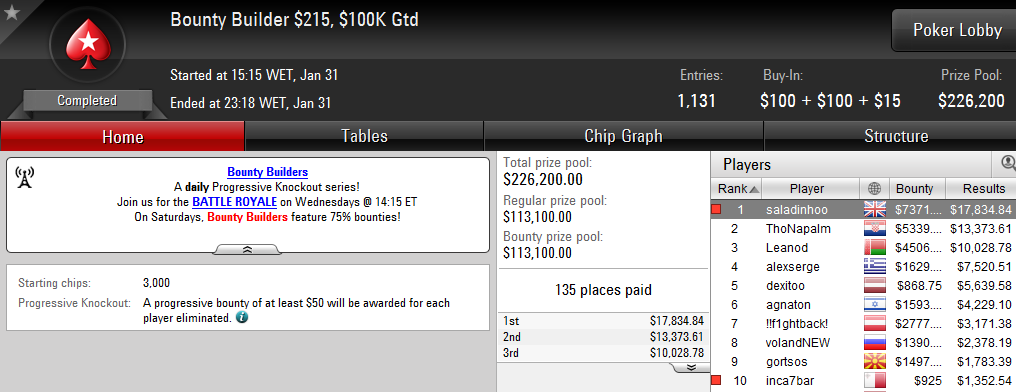Click the UK flag next to saladinhoo

tap(874, 209)
